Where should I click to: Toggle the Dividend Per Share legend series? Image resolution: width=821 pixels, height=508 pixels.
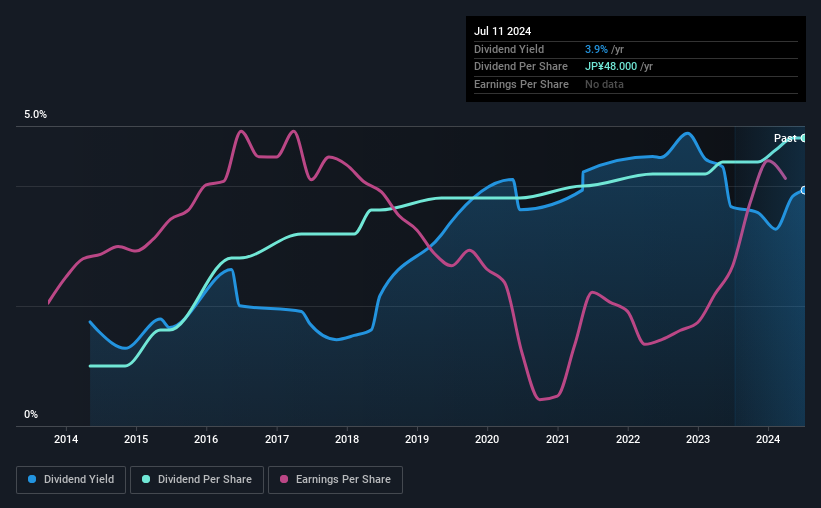pos(197,479)
